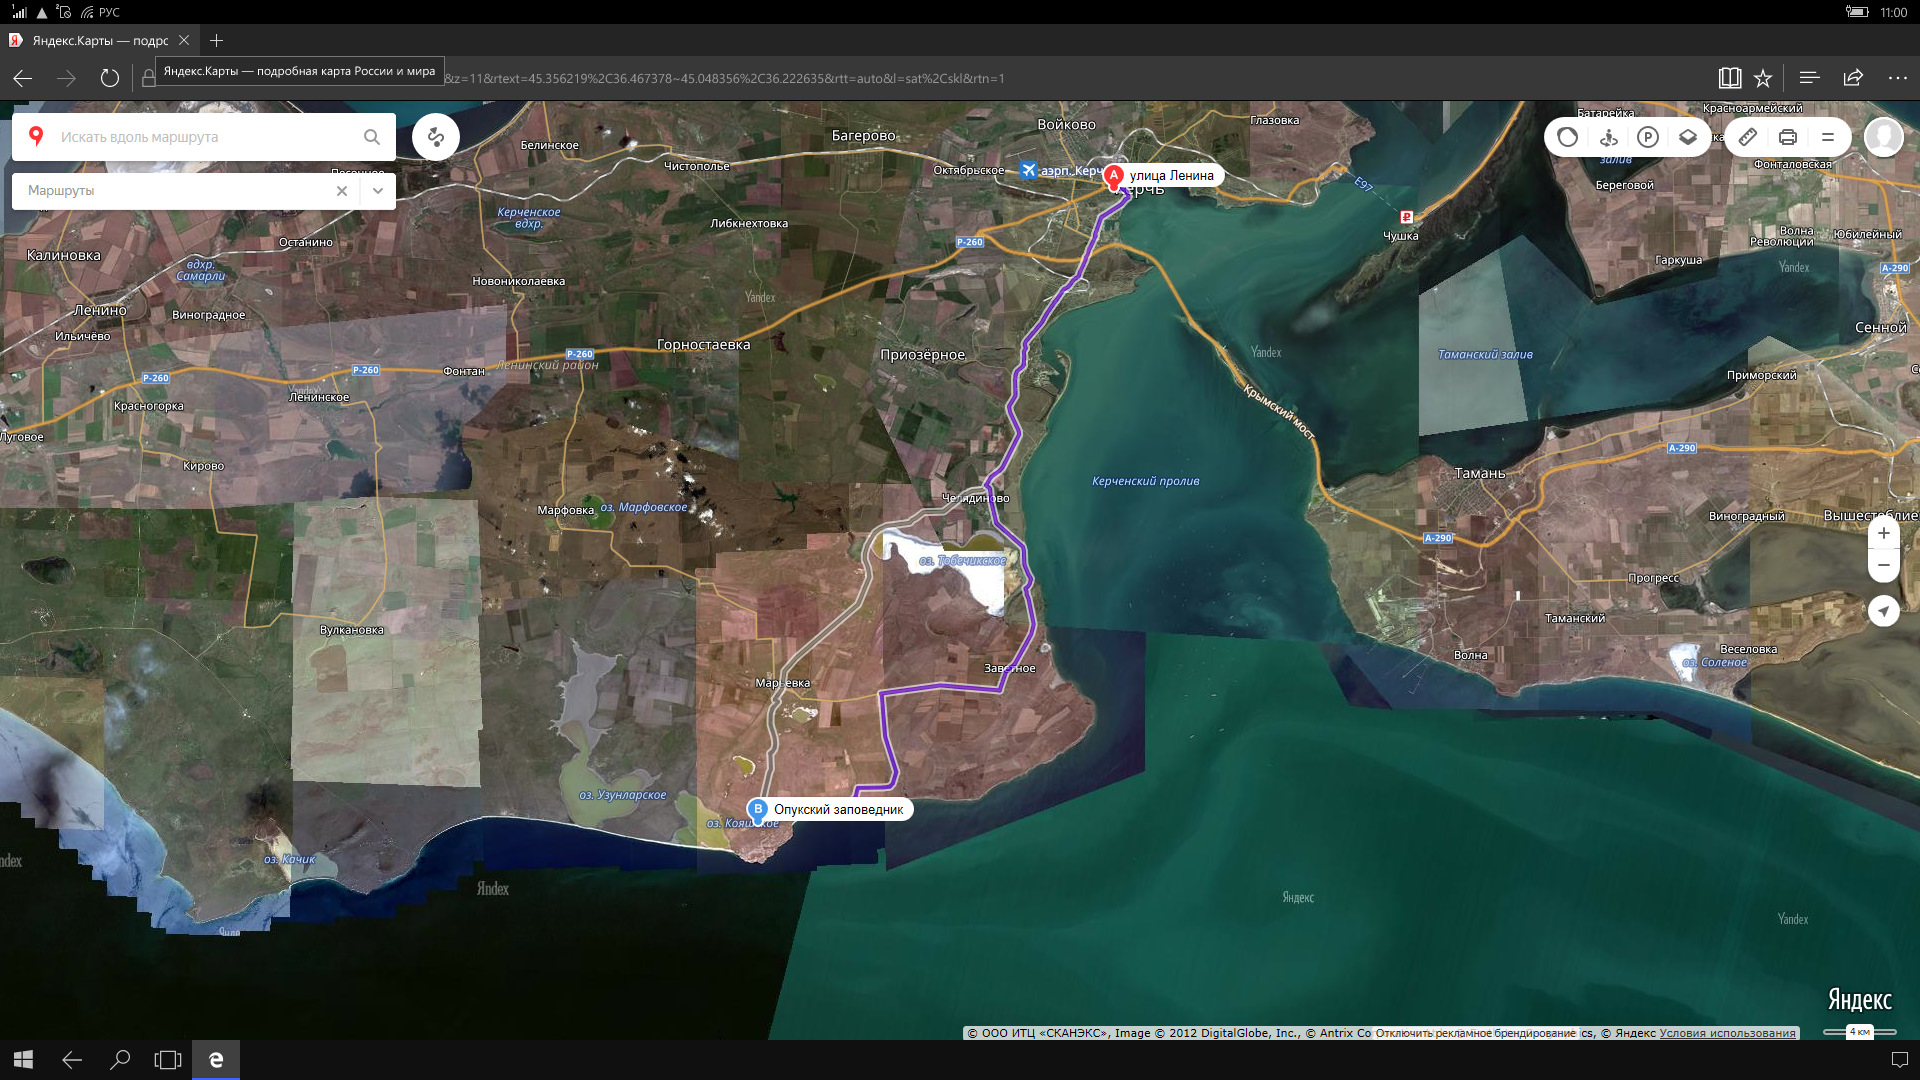1920x1080 pixels.
Task: Select the Яндекс.Карты browser tab
Action: coord(100,41)
